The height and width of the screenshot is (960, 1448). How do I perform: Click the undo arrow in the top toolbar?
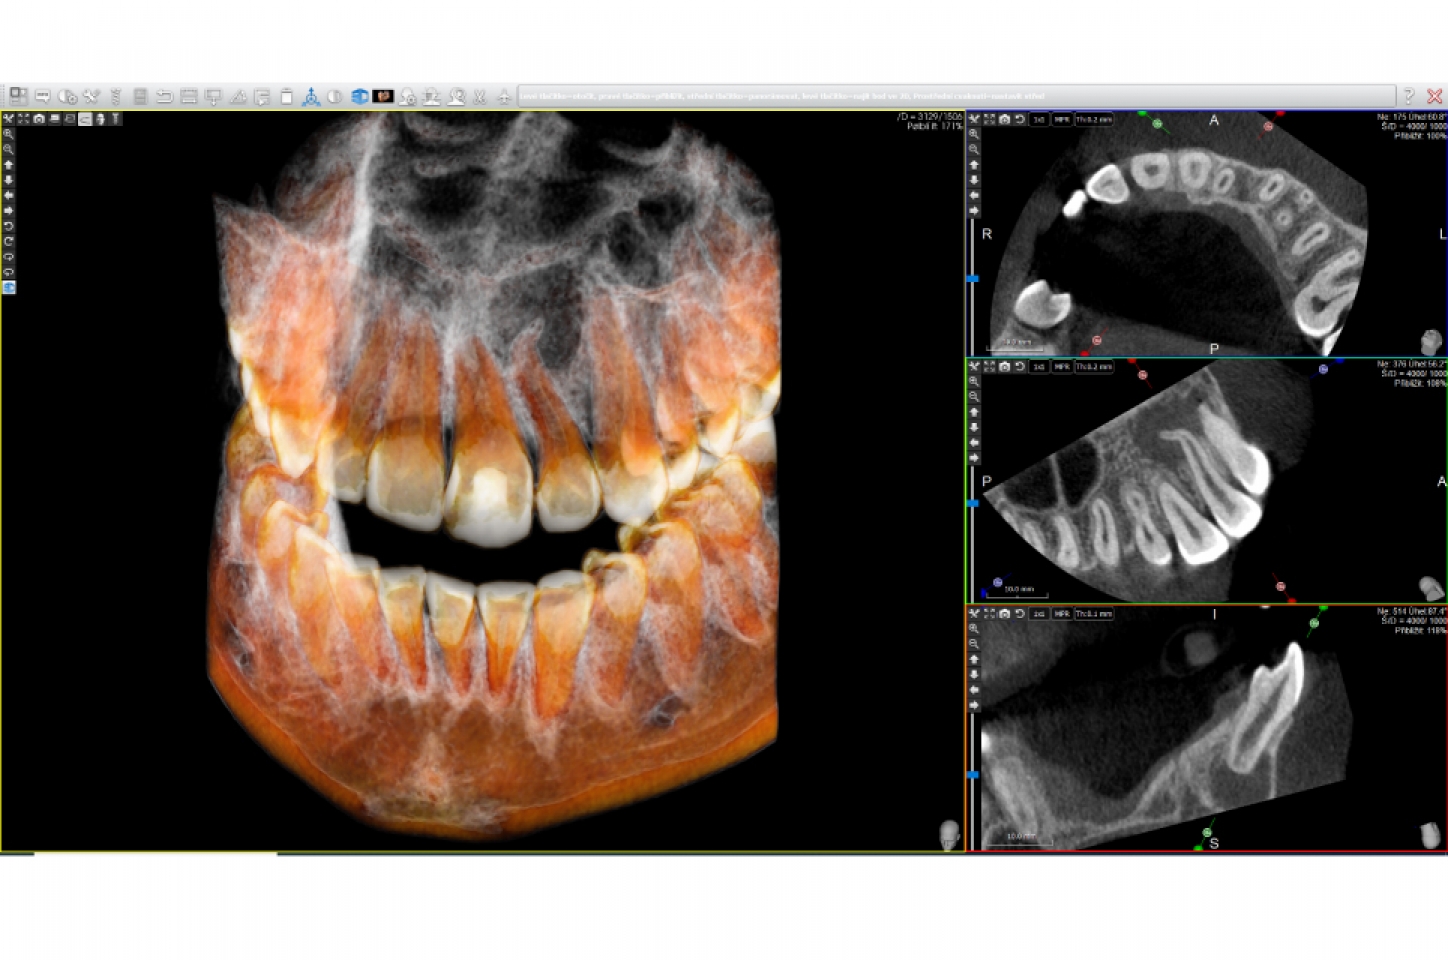163,96
